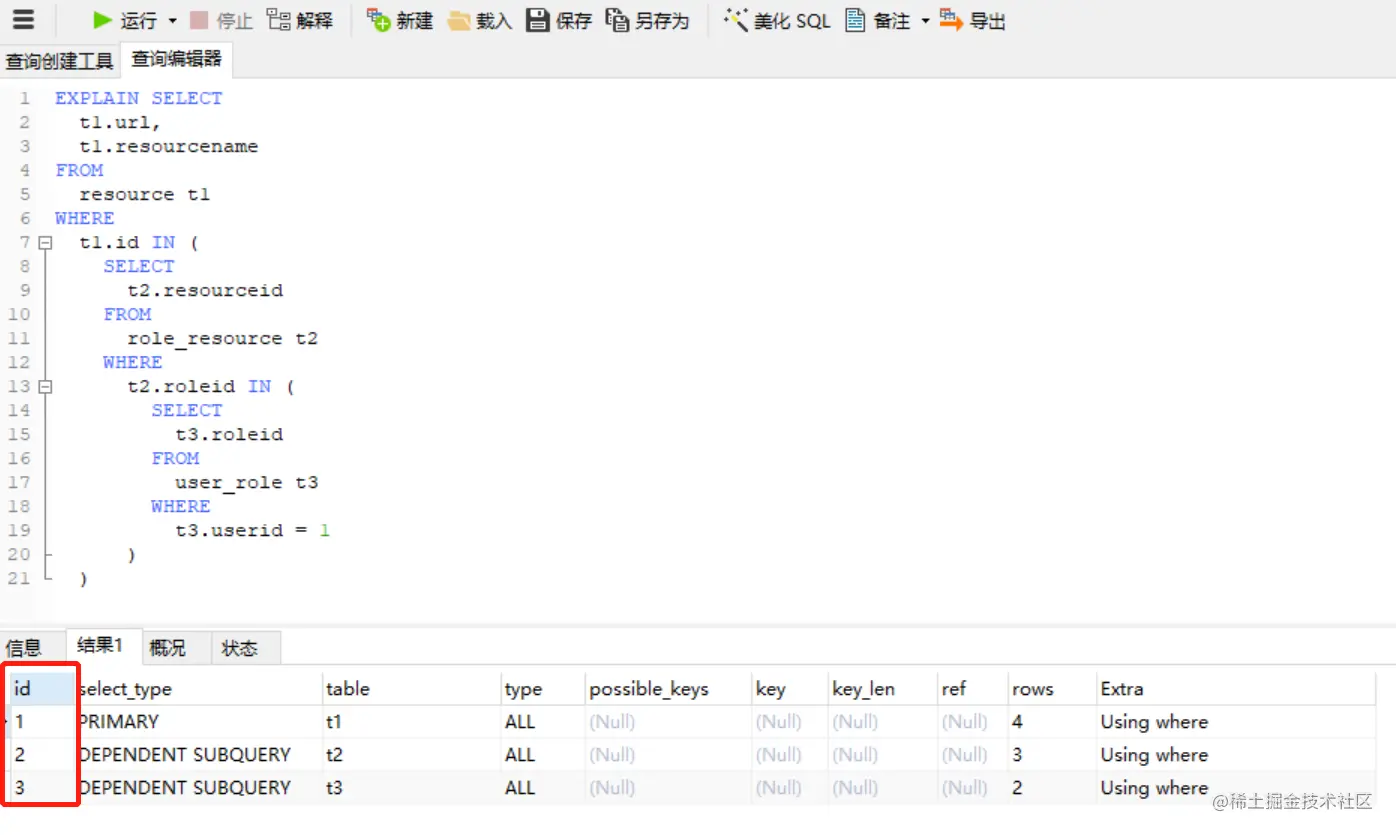Click t1.url, on line 2
Screen dimensions: 1396x835
pos(120,122)
